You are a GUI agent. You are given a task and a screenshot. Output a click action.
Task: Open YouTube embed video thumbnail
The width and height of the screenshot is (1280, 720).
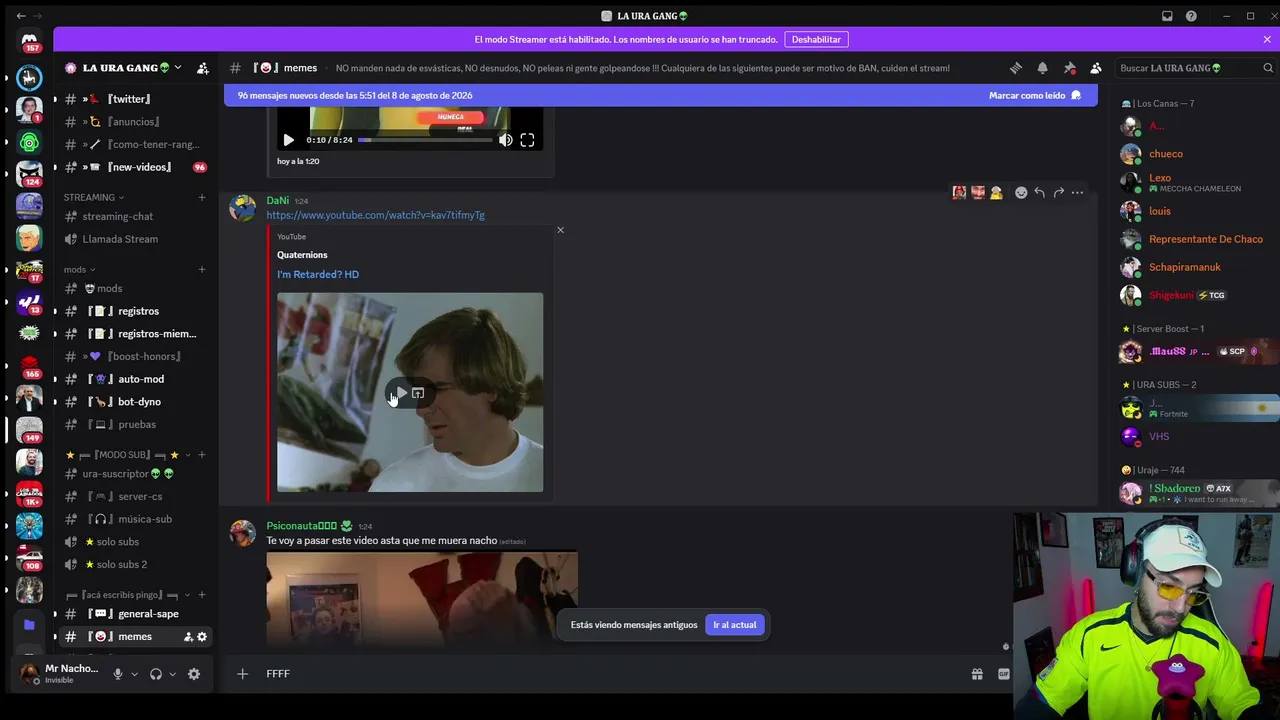pos(410,392)
